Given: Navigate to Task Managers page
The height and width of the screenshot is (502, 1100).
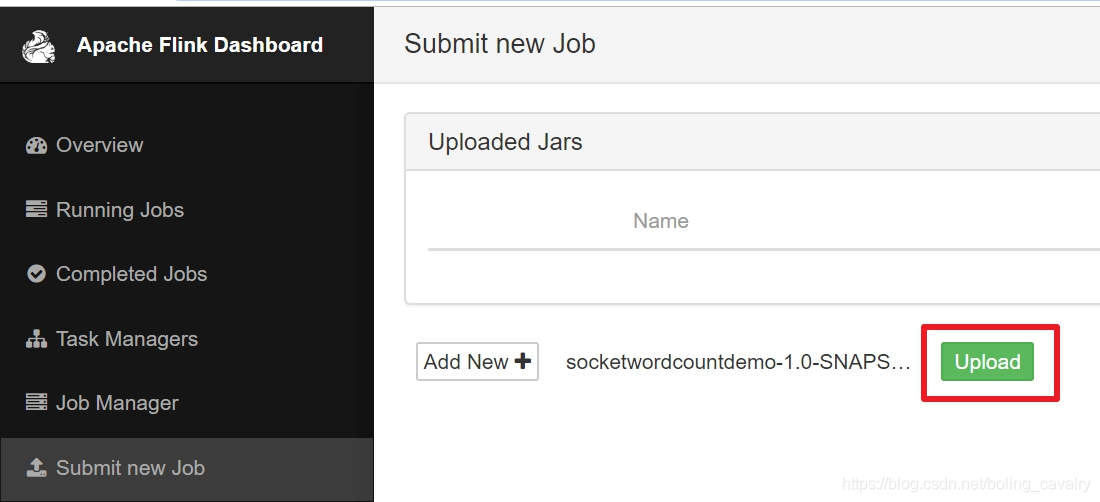Looking at the screenshot, I should pos(126,339).
